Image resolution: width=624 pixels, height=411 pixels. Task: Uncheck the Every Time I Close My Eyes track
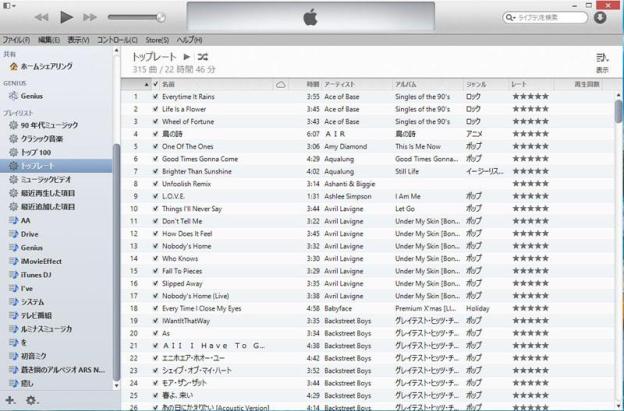click(156, 308)
